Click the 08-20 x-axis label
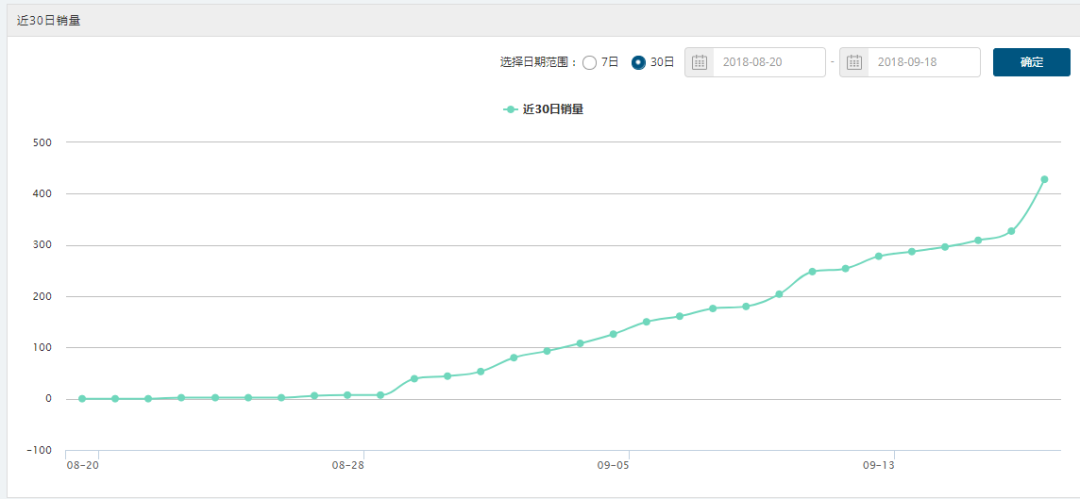 pyautogui.click(x=82, y=465)
